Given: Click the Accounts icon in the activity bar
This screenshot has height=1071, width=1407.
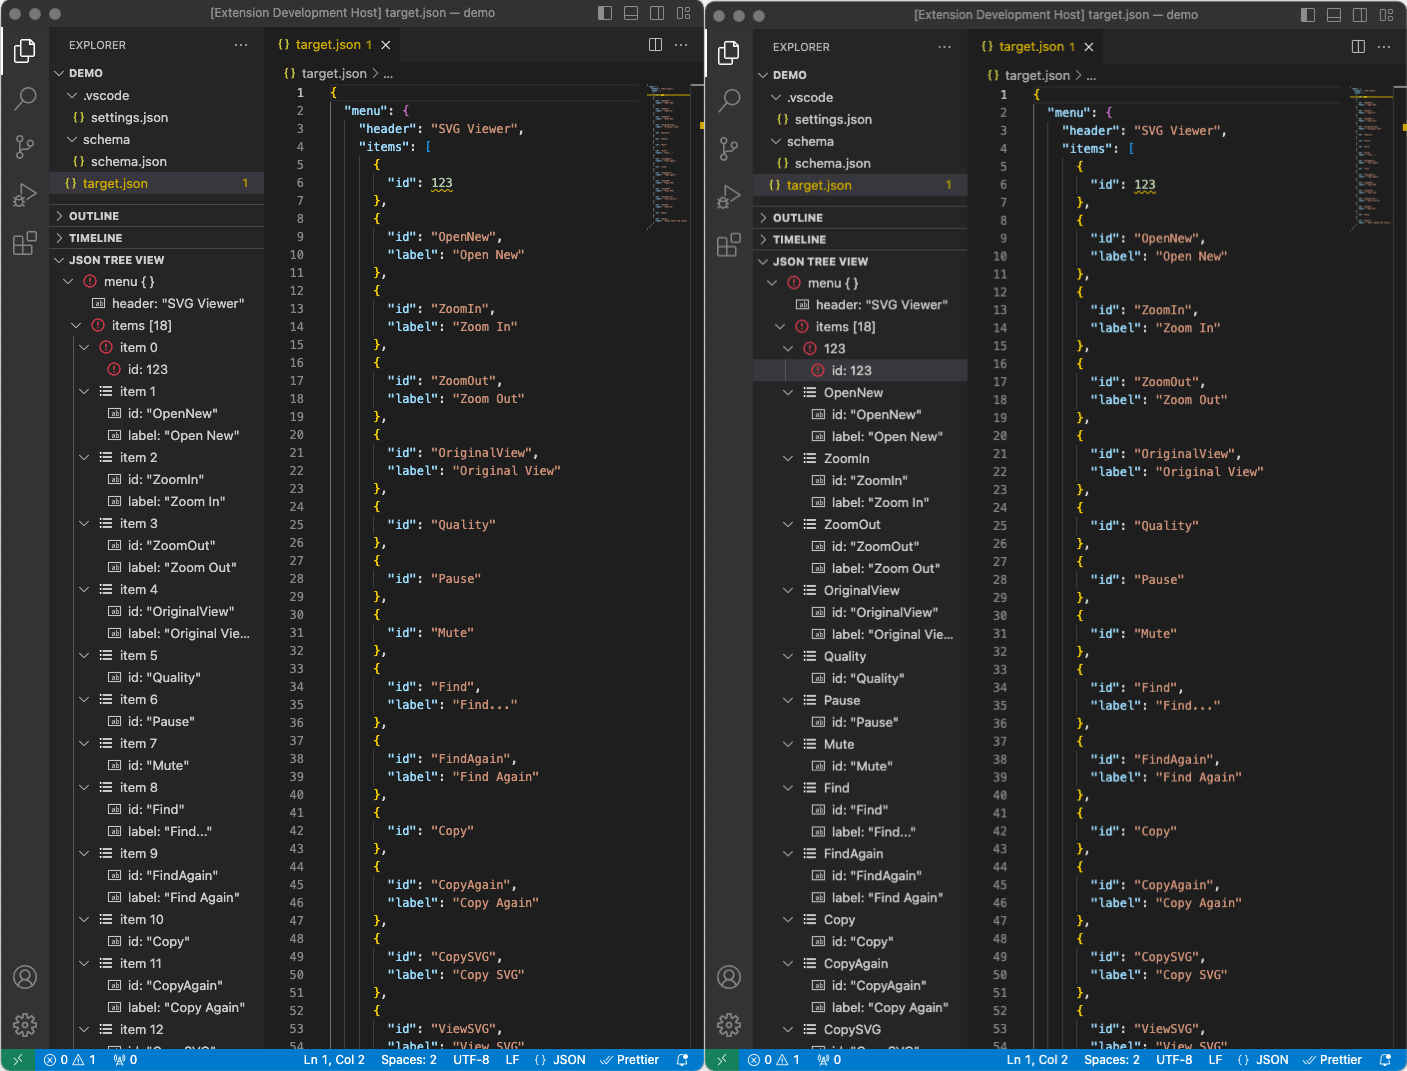Looking at the screenshot, I should pos(24,977).
